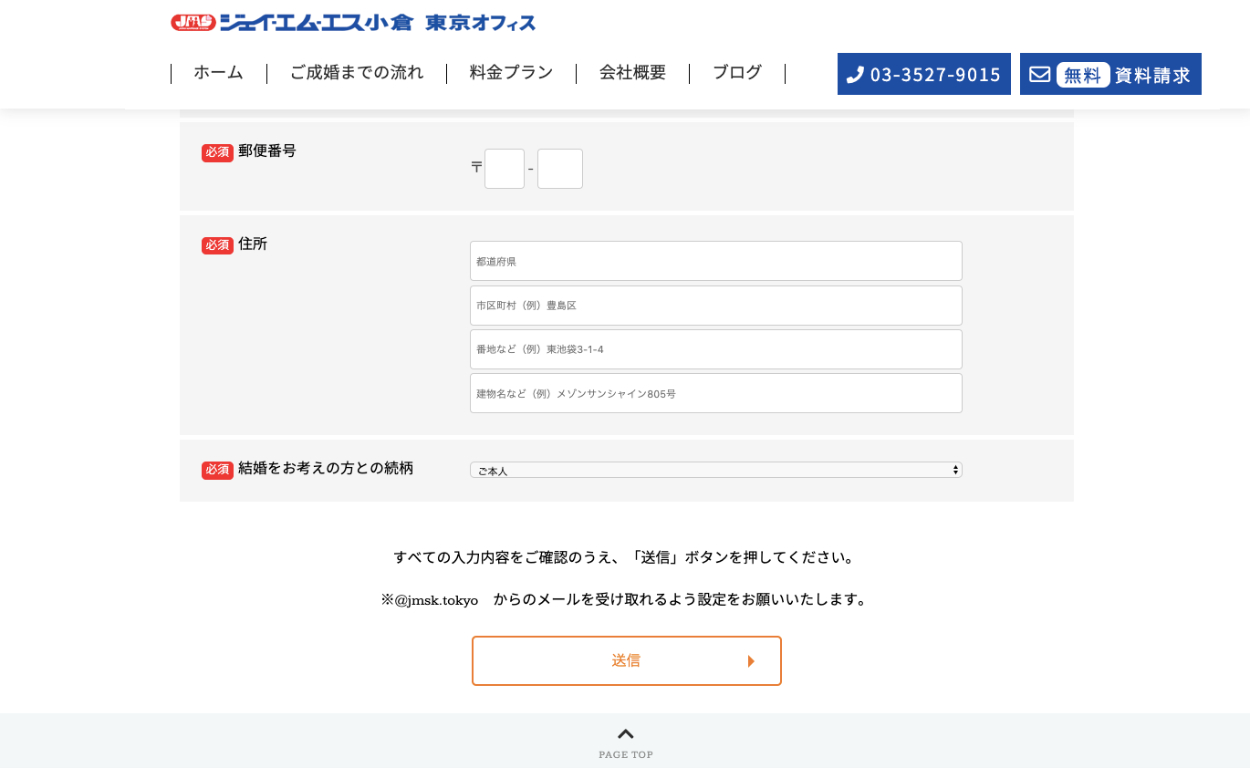Image resolution: width=1250 pixels, height=768 pixels.
Task: Click the orange arrow in 送信 button
Action: 751,661
